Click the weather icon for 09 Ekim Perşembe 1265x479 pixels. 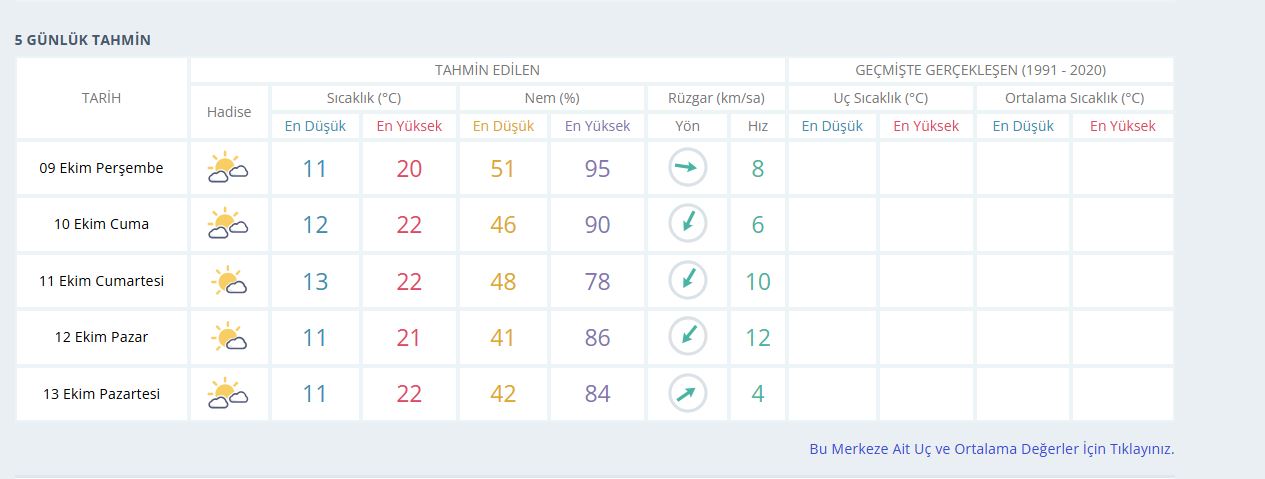[x=228, y=168]
